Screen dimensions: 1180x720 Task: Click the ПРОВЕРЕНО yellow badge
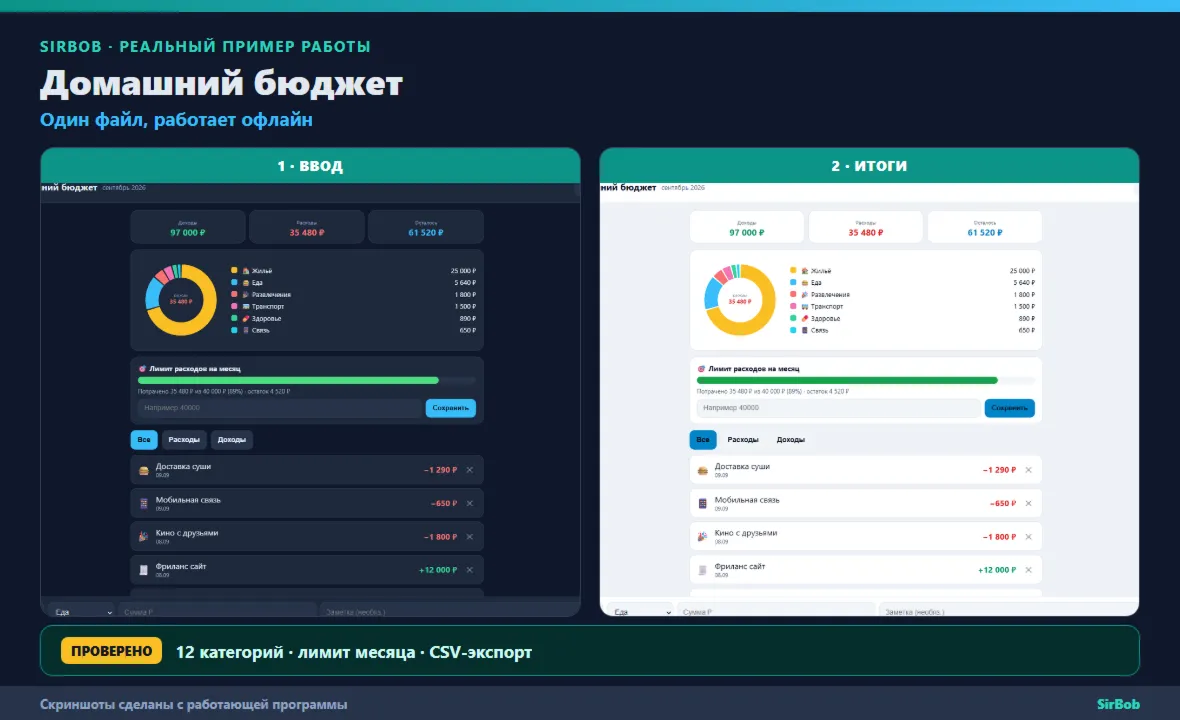point(111,651)
